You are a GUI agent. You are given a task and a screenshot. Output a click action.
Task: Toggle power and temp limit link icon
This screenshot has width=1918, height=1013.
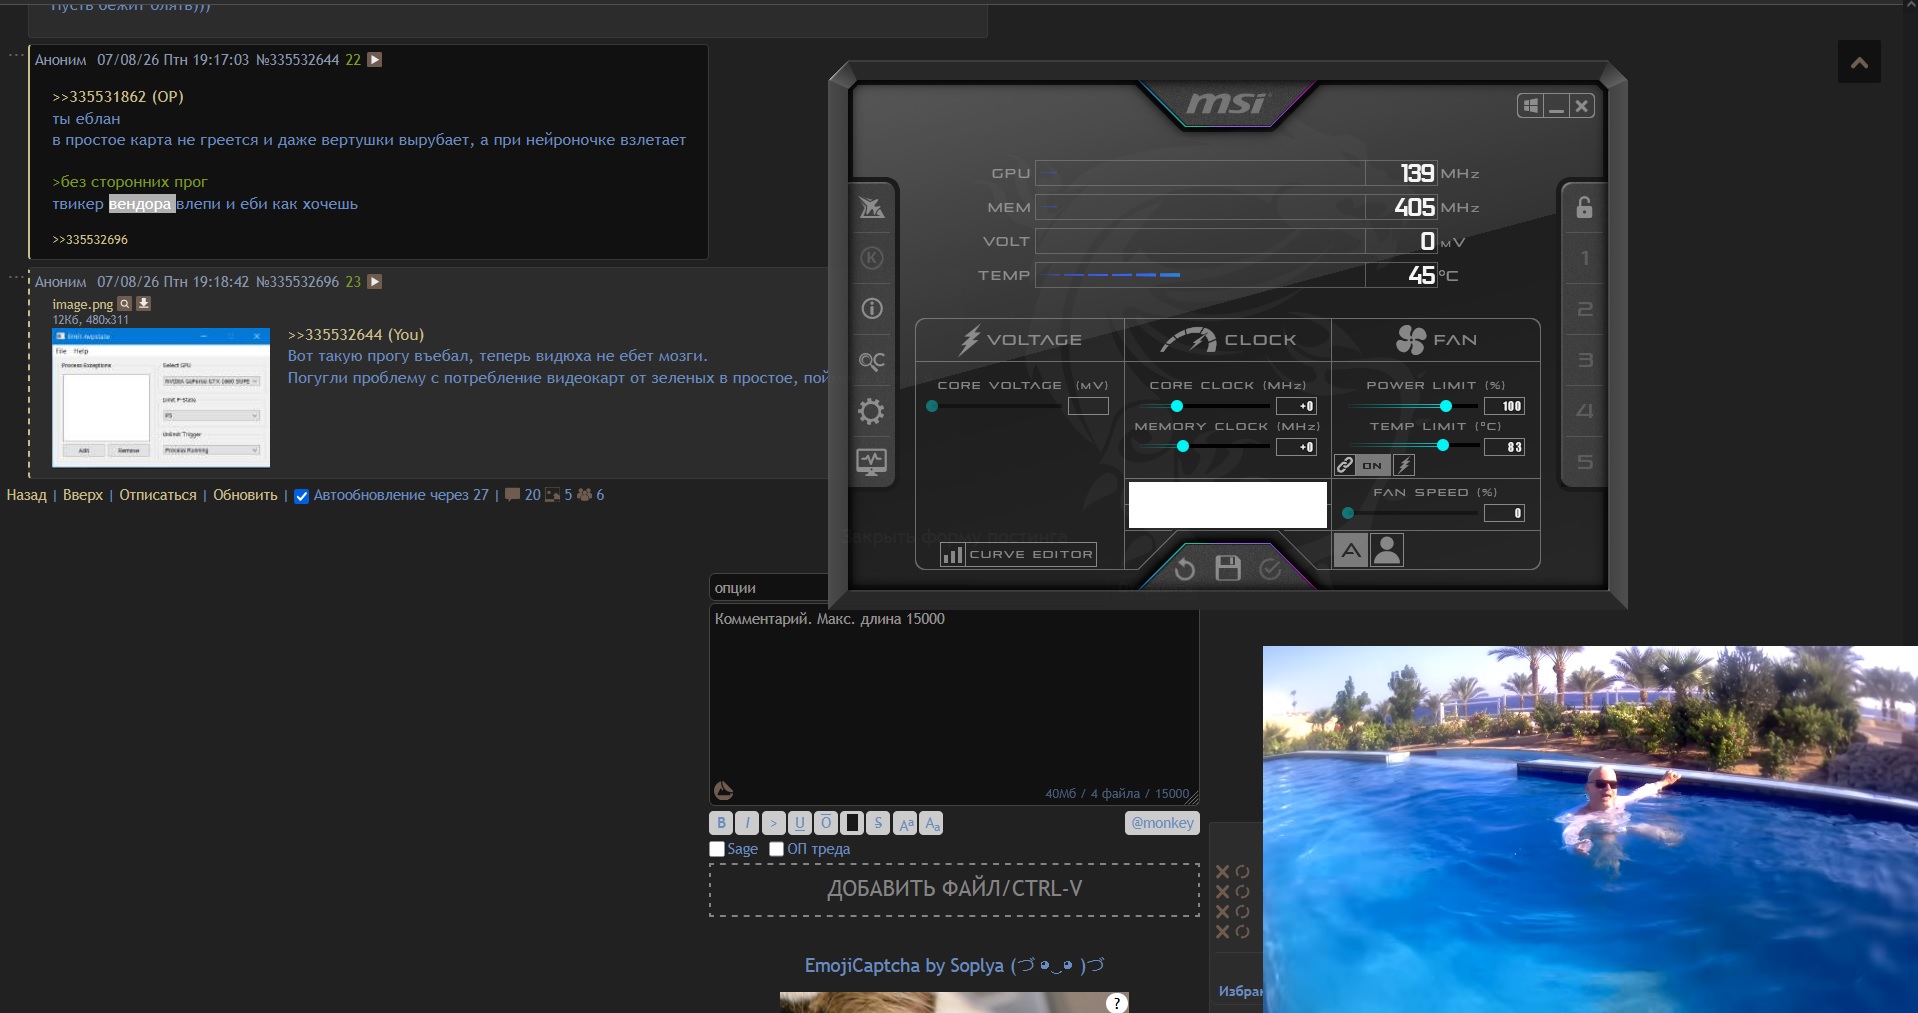1345,465
